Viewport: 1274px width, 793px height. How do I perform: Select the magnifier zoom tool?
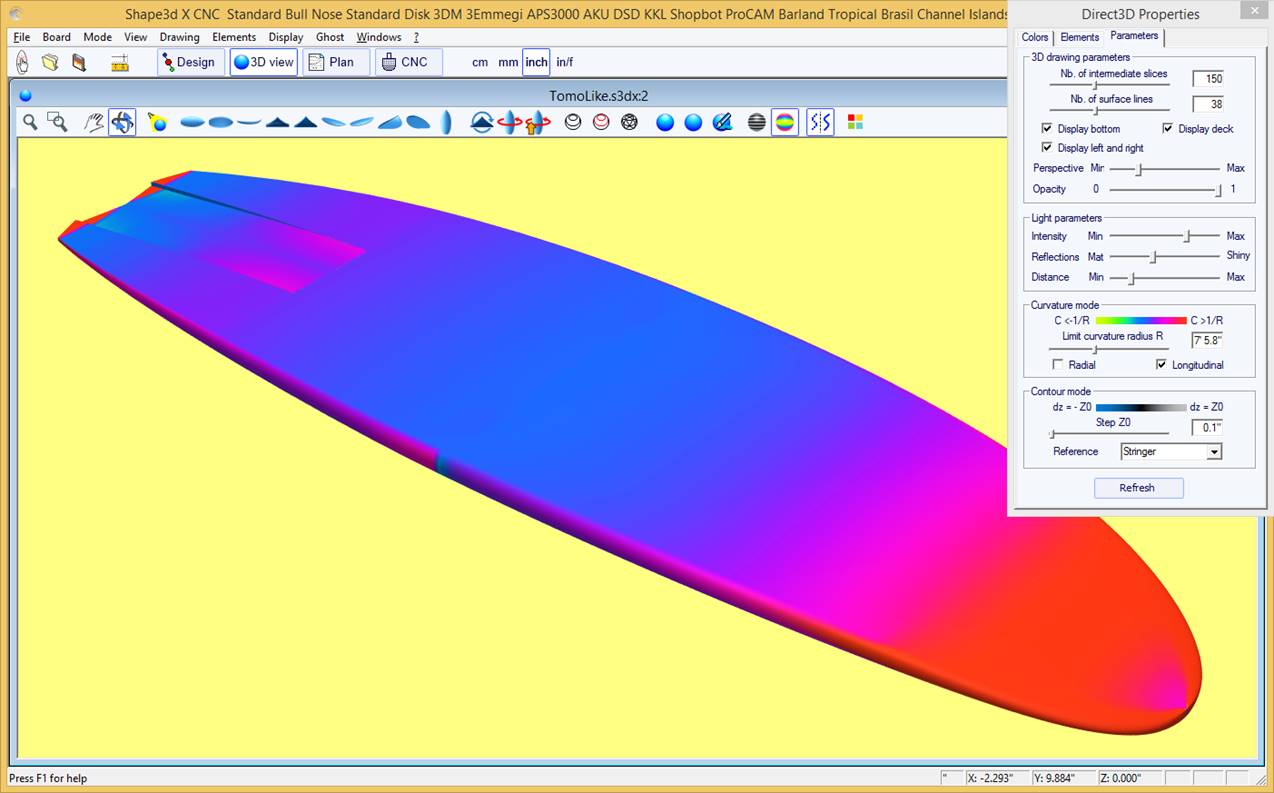point(31,122)
